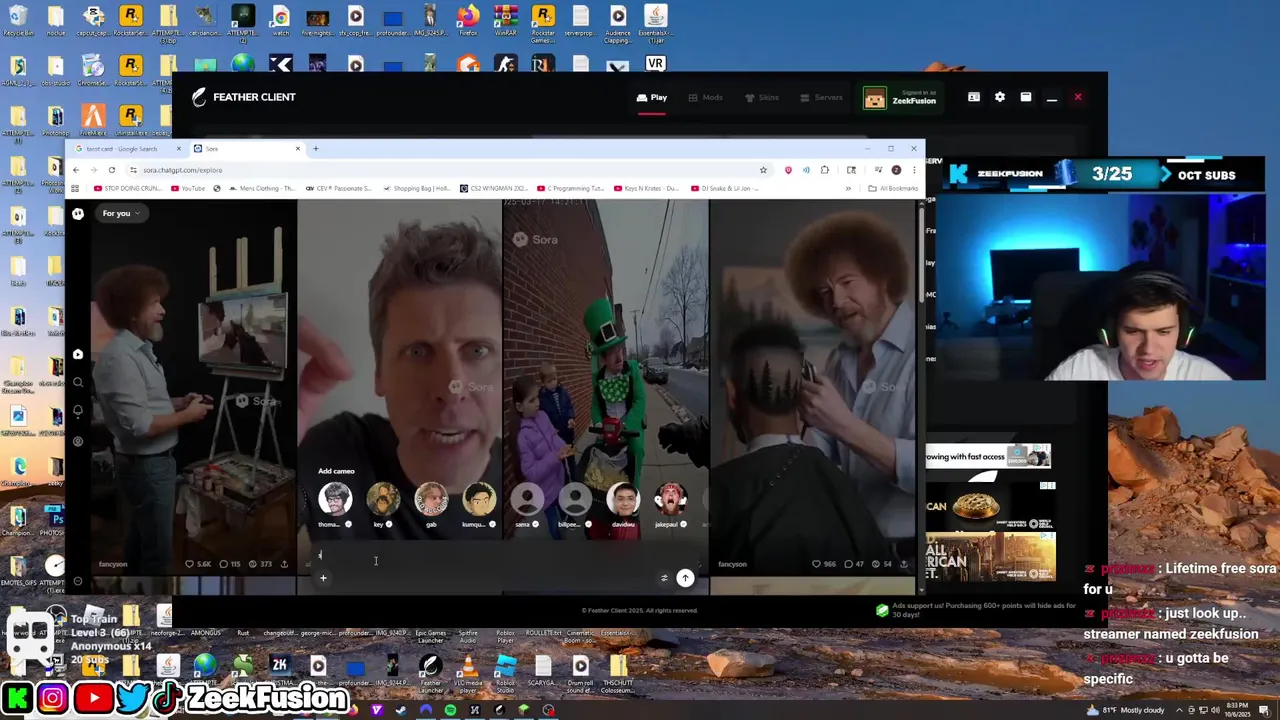The image size is (1280, 720).
Task: Open Recycle Bin on the desktop
Action: coord(18,21)
